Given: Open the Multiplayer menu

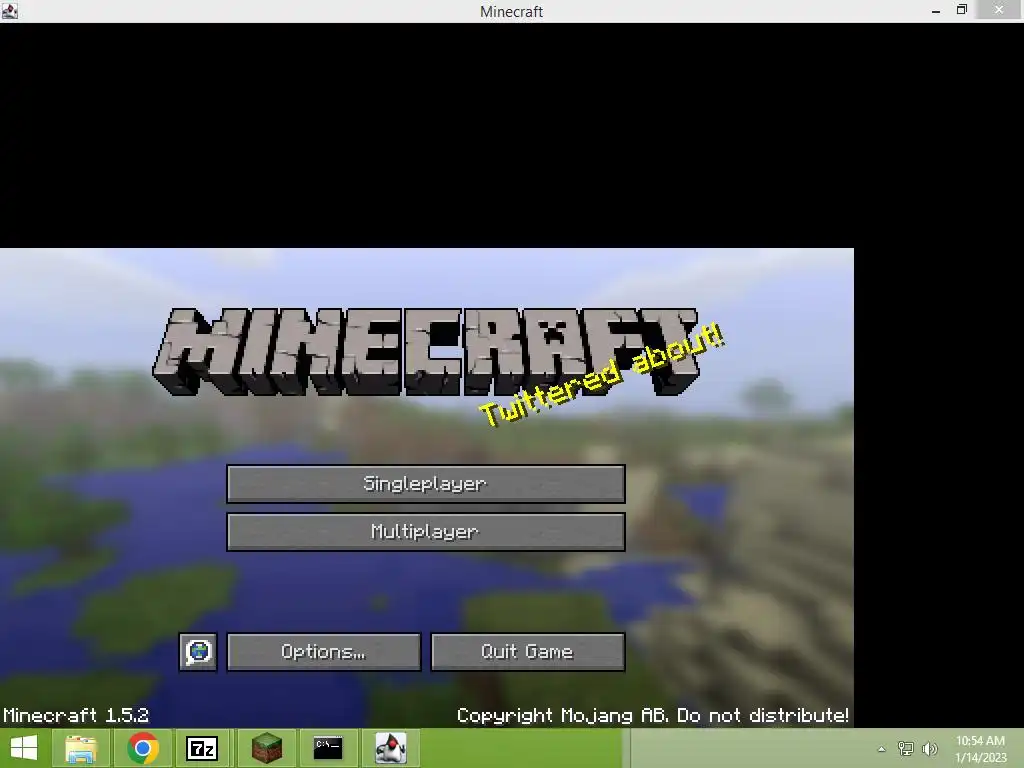Looking at the screenshot, I should 426,532.
